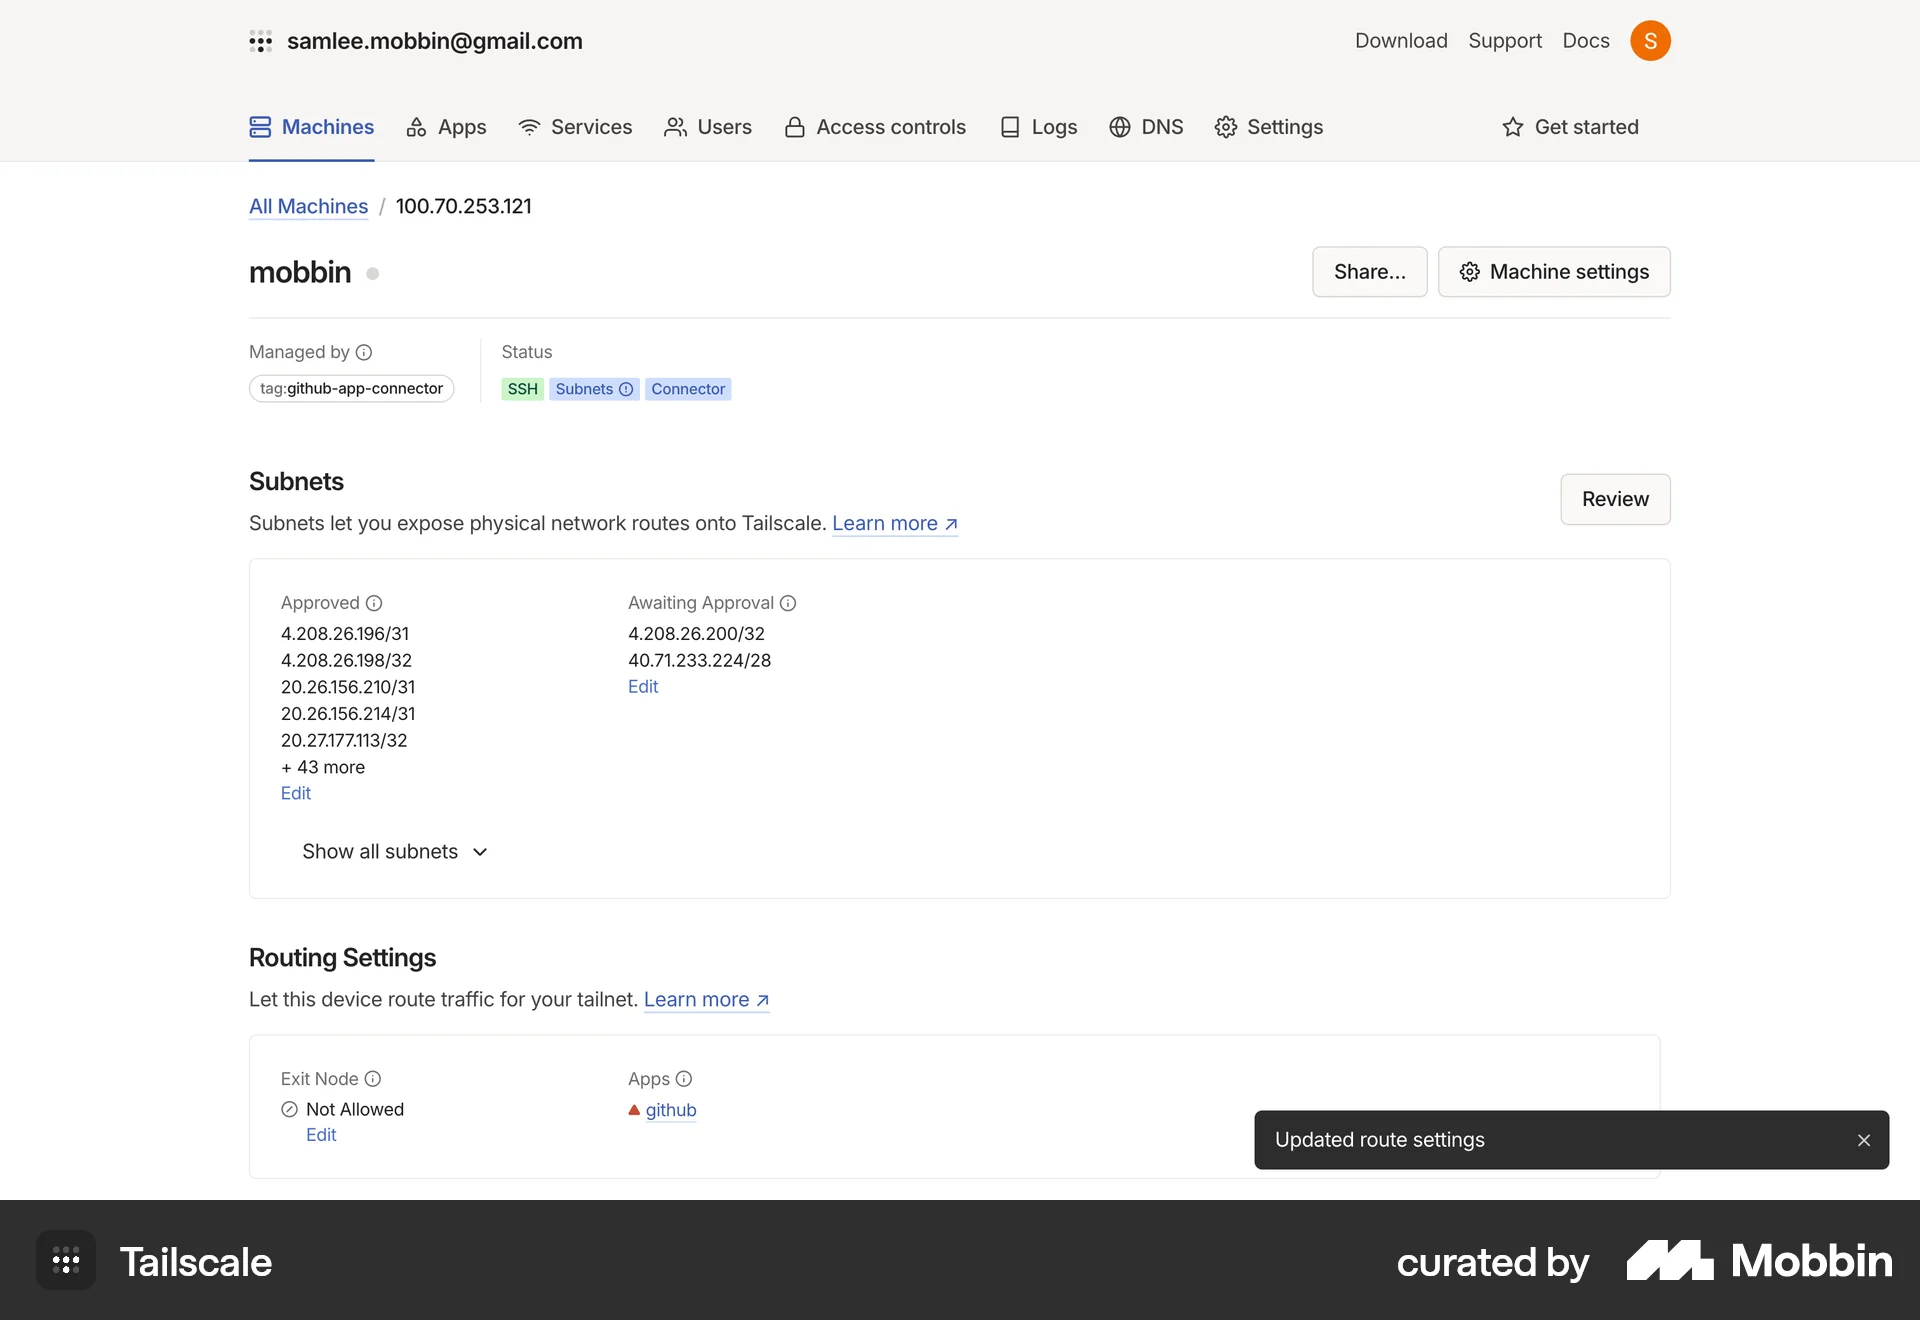Image resolution: width=1920 pixels, height=1320 pixels.
Task: Open the github app link
Action: click(x=672, y=1110)
